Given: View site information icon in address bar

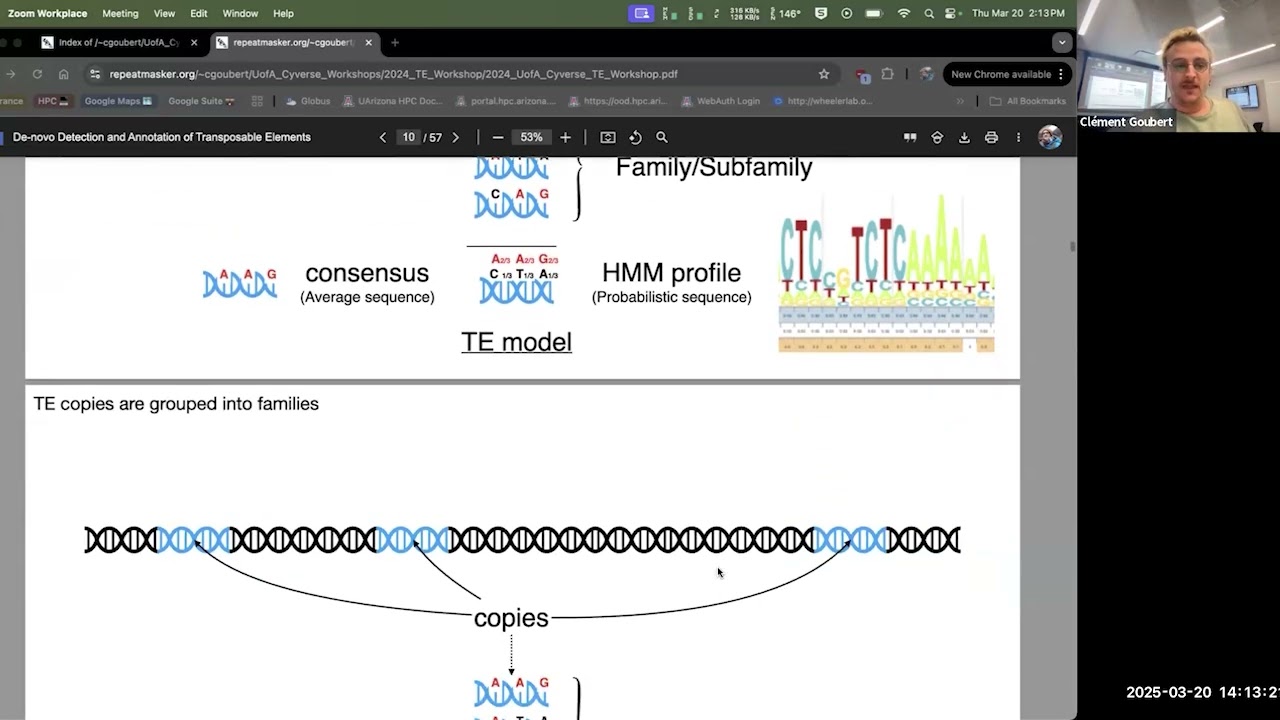Looking at the screenshot, I should click(94, 74).
